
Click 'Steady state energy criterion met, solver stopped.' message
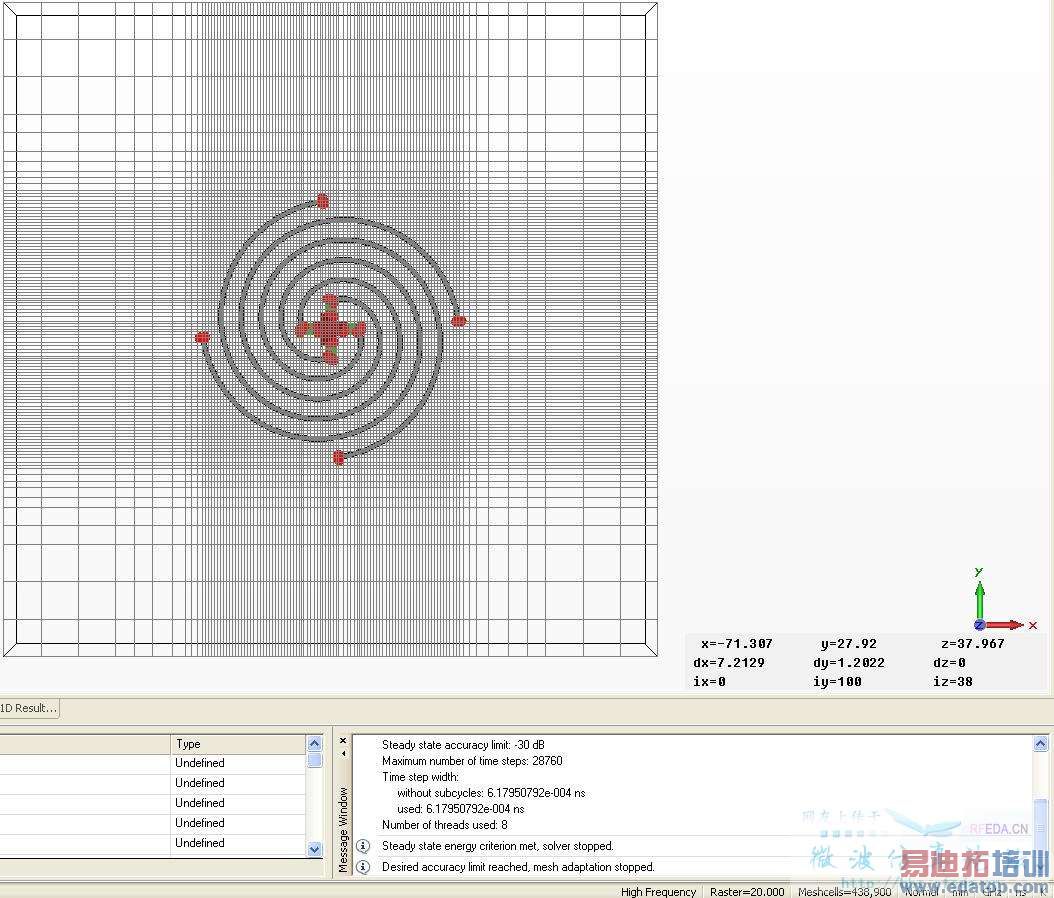tap(497, 846)
